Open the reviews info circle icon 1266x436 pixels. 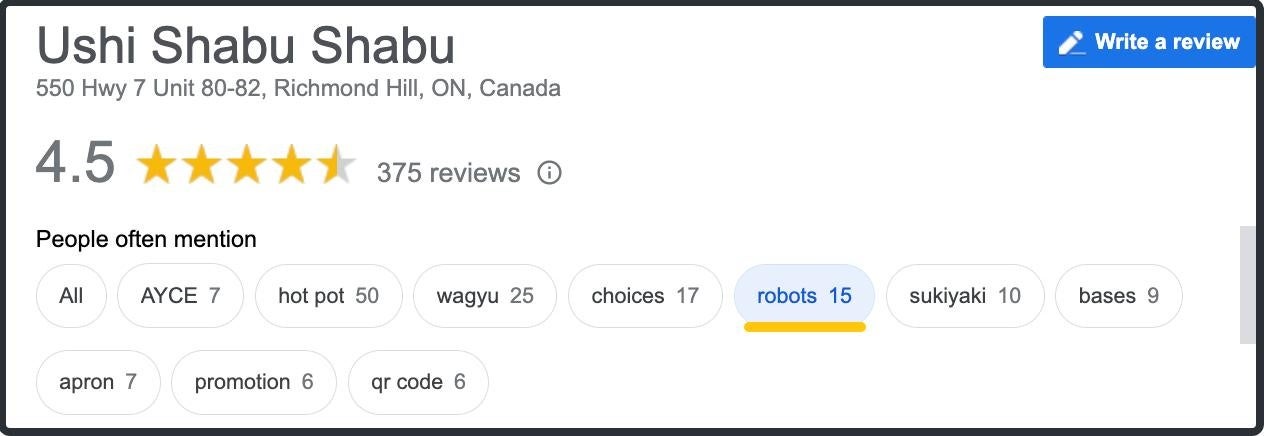click(x=549, y=173)
